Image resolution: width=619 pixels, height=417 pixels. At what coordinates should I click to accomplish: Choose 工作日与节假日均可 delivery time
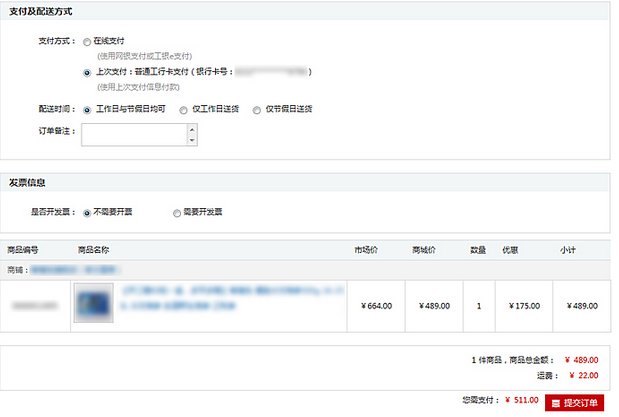[87, 110]
